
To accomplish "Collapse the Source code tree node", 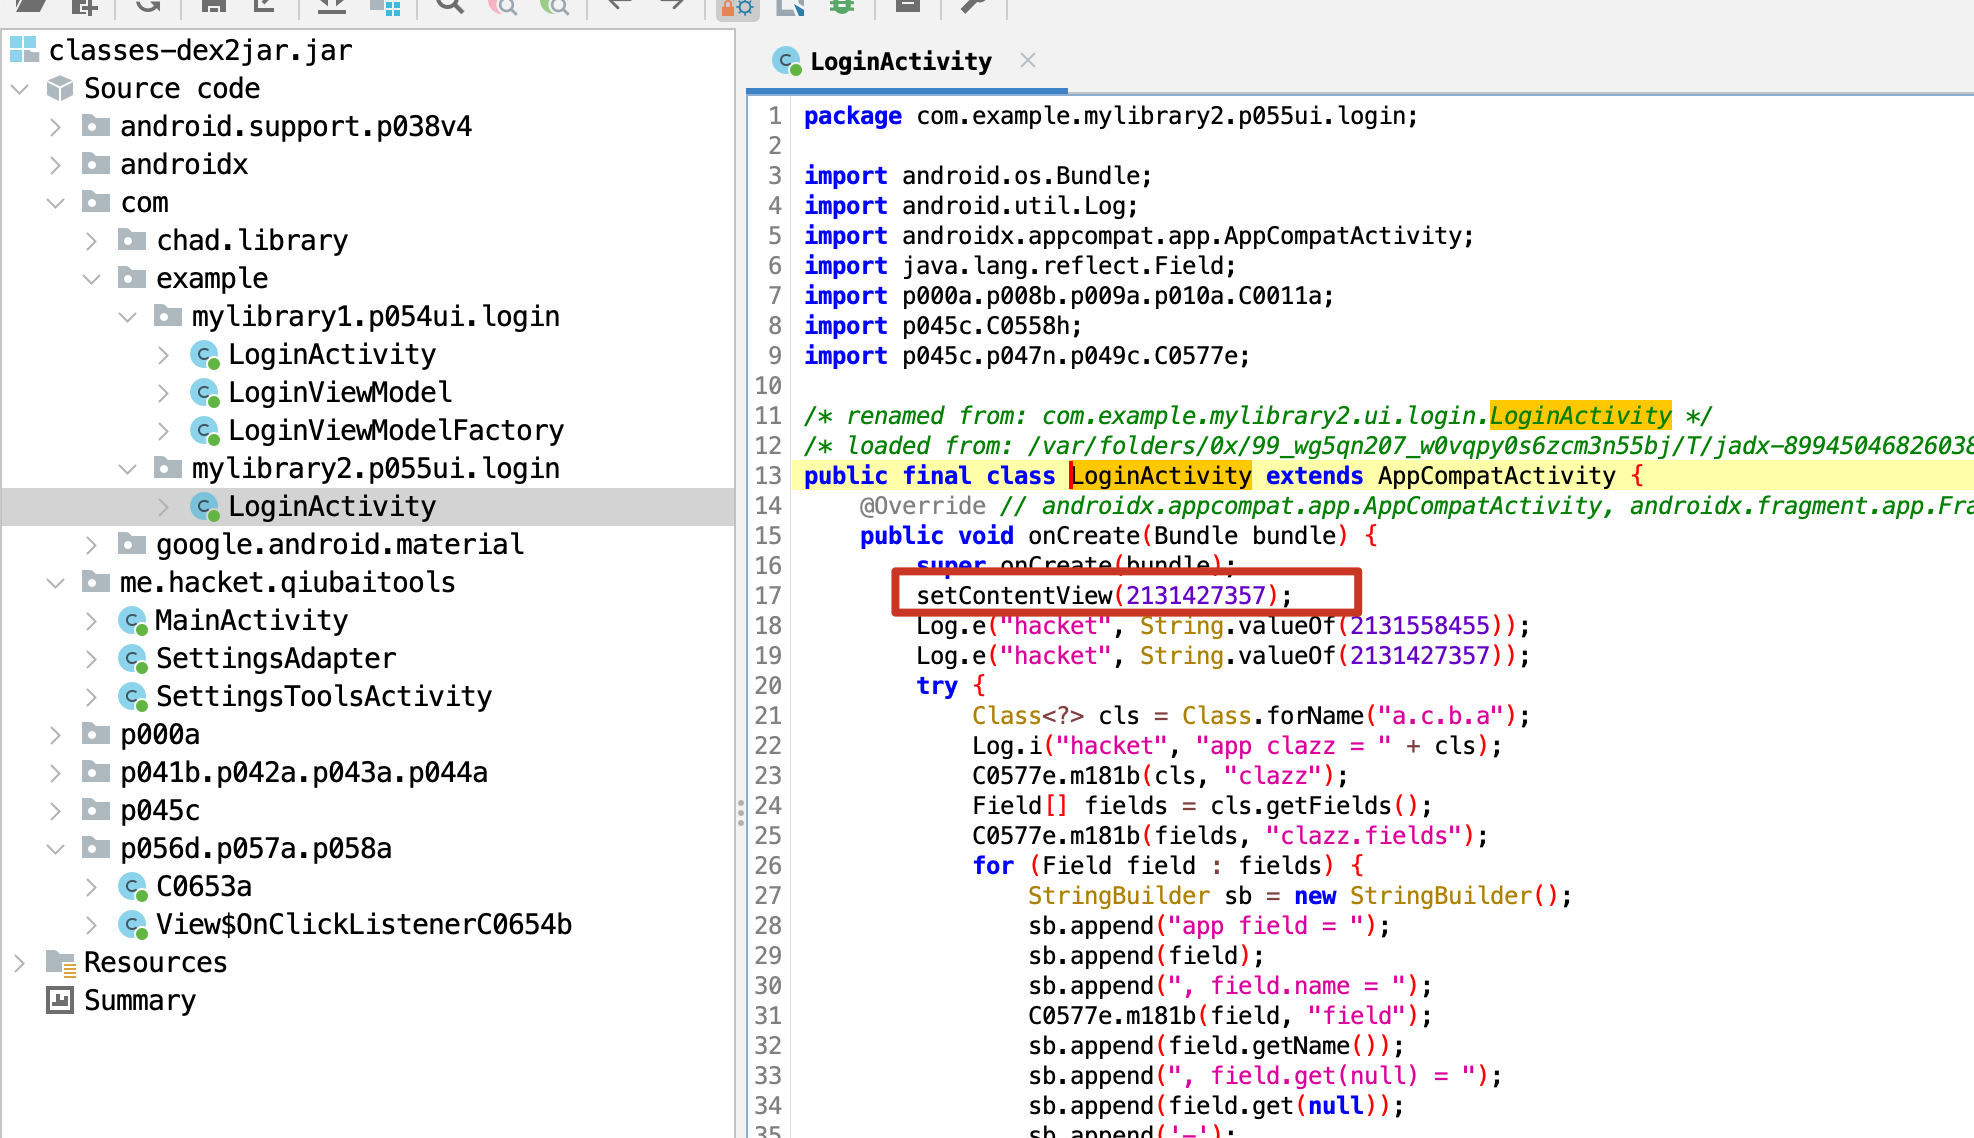I will coord(20,89).
